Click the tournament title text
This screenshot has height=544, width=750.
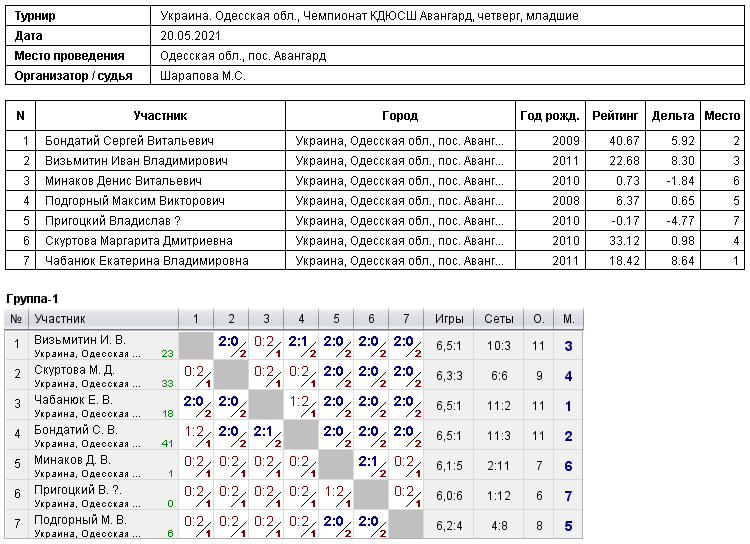click(x=369, y=16)
